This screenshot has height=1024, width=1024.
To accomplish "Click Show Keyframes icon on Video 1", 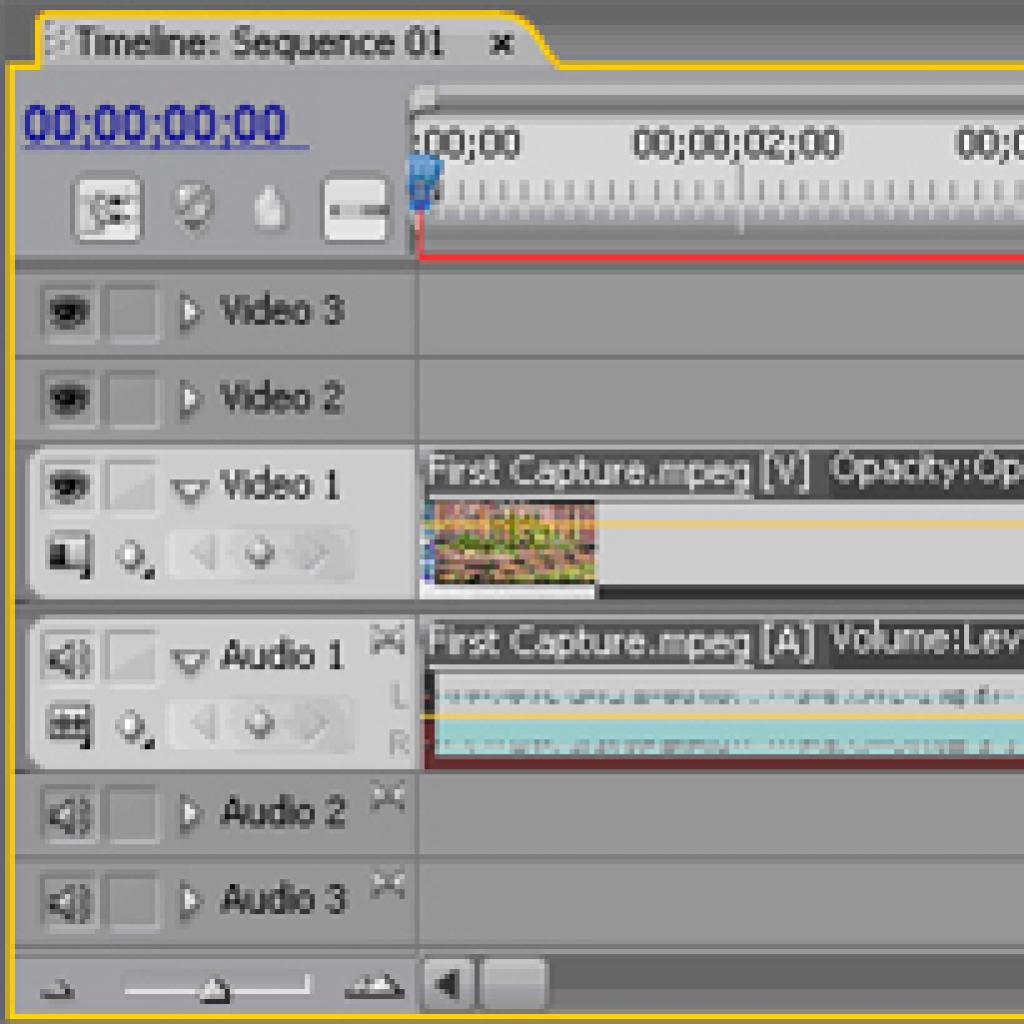I will point(134,558).
